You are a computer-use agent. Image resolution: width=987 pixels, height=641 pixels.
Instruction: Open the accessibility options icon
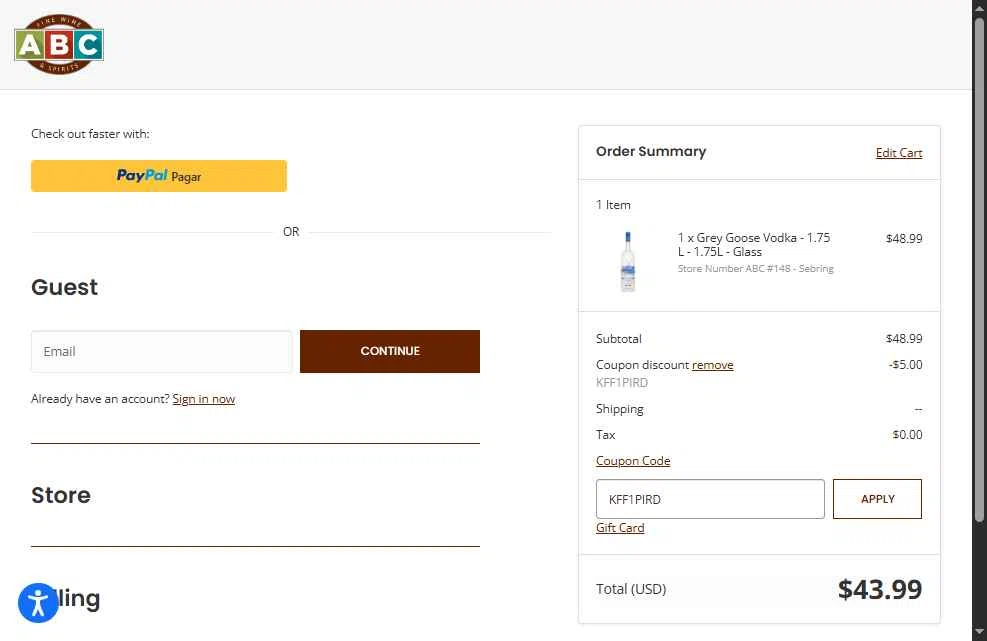[x=38, y=603]
